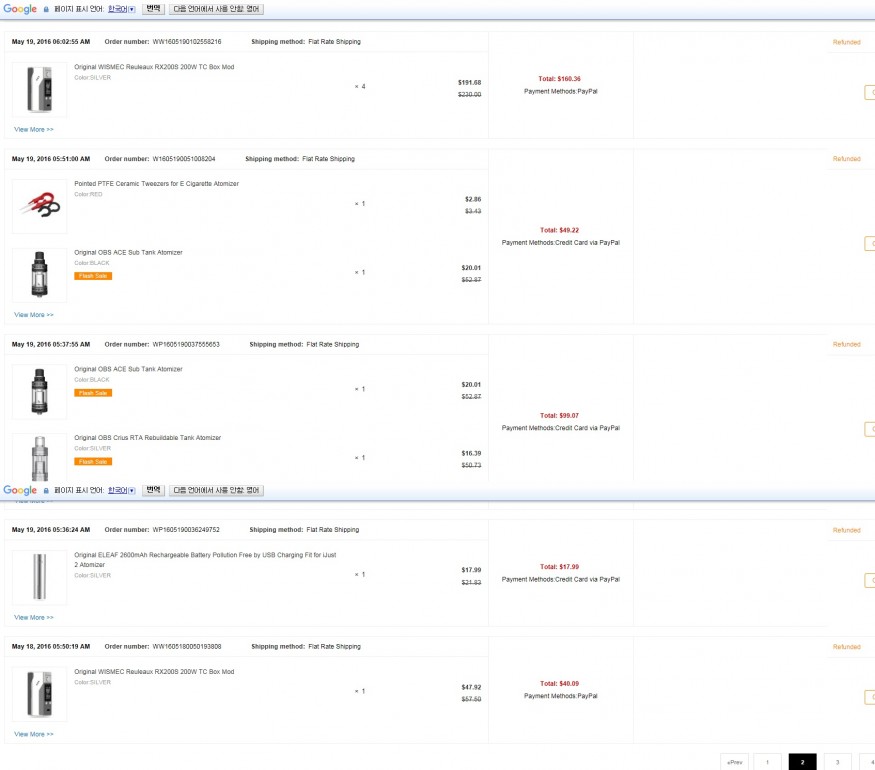Click View More in order WW1605190102558216
The height and width of the screenshot is (770, 875).
click(x=33, y=129)
